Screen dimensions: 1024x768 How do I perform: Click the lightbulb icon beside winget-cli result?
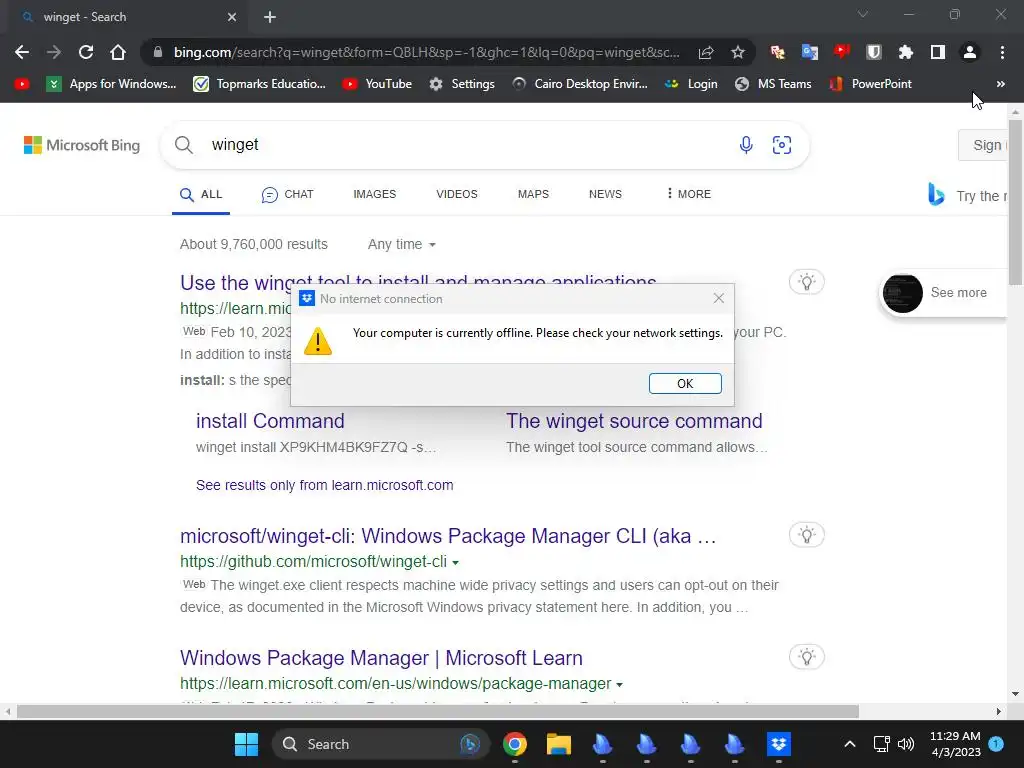[807, 535]
